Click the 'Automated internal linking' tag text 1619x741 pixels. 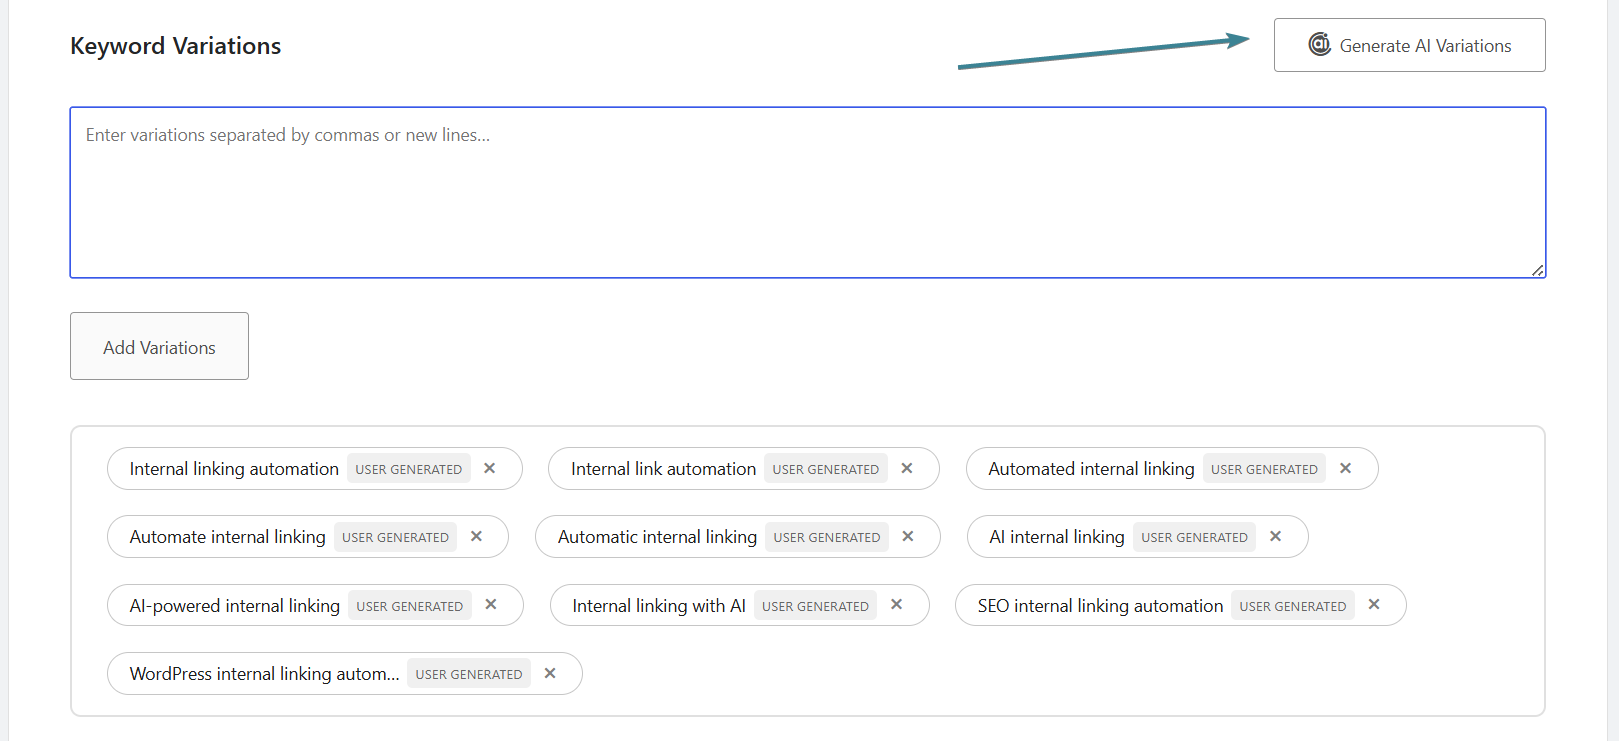point(1091,469)
